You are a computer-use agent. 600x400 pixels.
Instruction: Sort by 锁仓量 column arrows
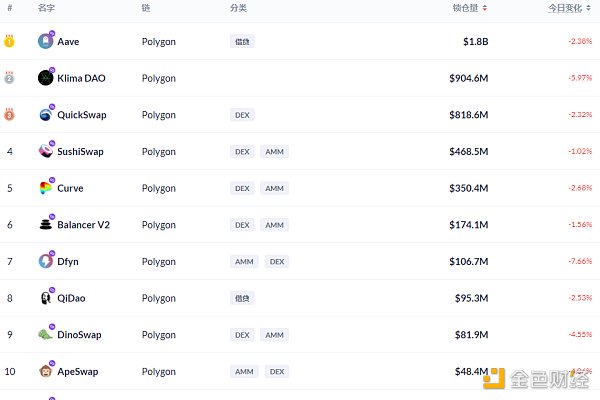(484, 8)
